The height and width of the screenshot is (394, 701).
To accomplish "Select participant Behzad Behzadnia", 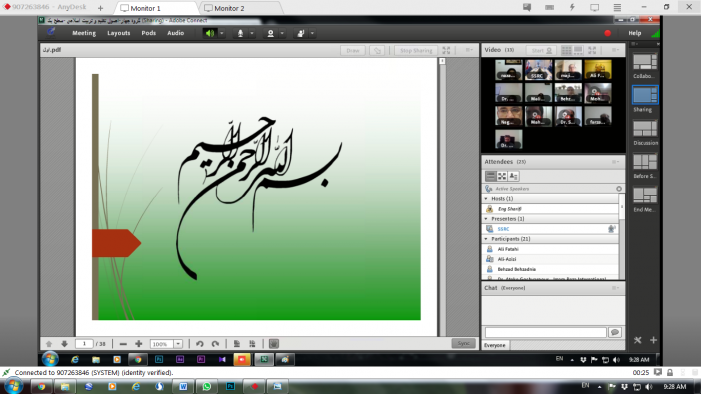I will [550, 269].
